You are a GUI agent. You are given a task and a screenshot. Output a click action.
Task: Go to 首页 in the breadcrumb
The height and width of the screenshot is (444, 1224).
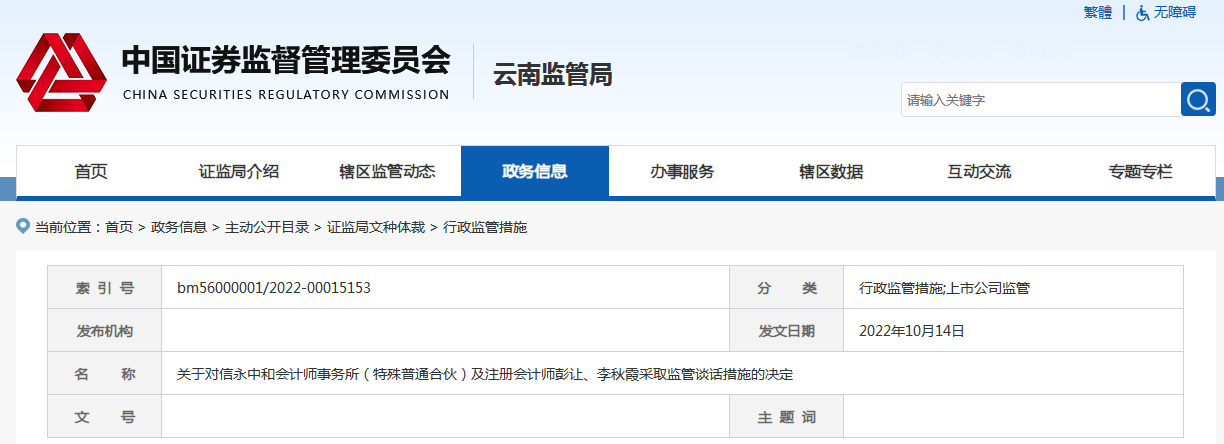(x=119, y=227)
